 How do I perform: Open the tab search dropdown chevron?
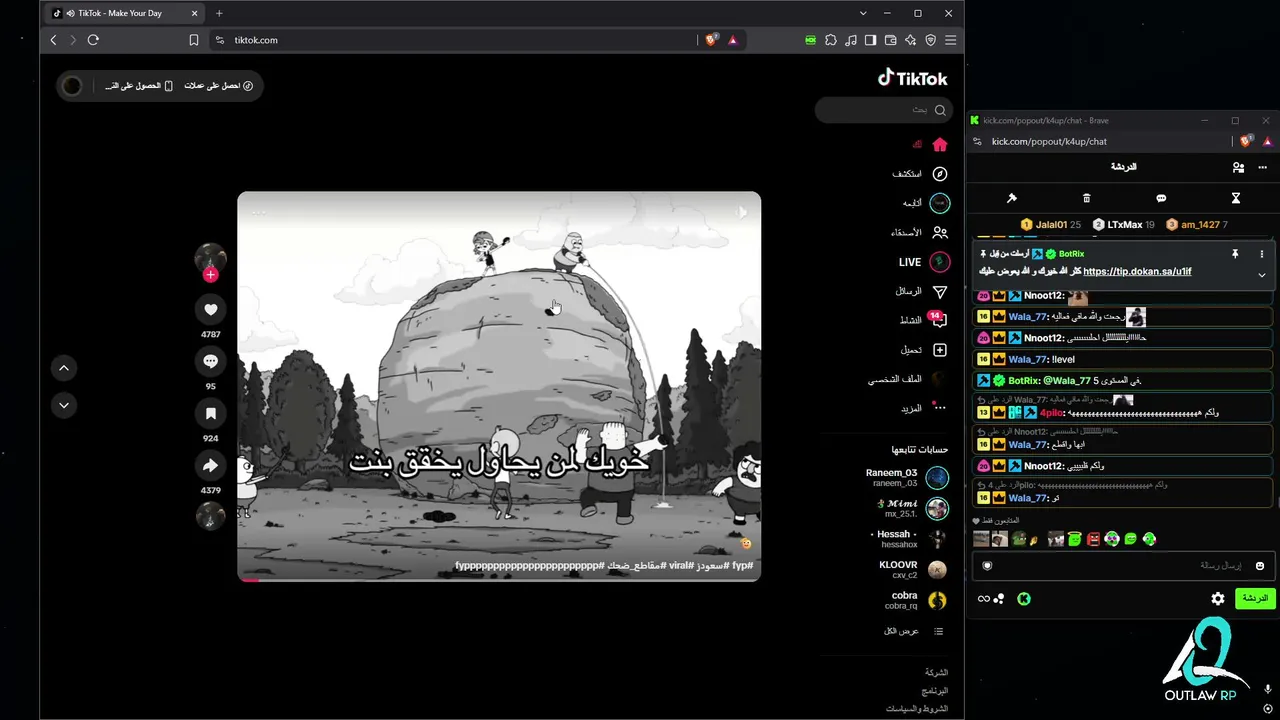(863, 13)
